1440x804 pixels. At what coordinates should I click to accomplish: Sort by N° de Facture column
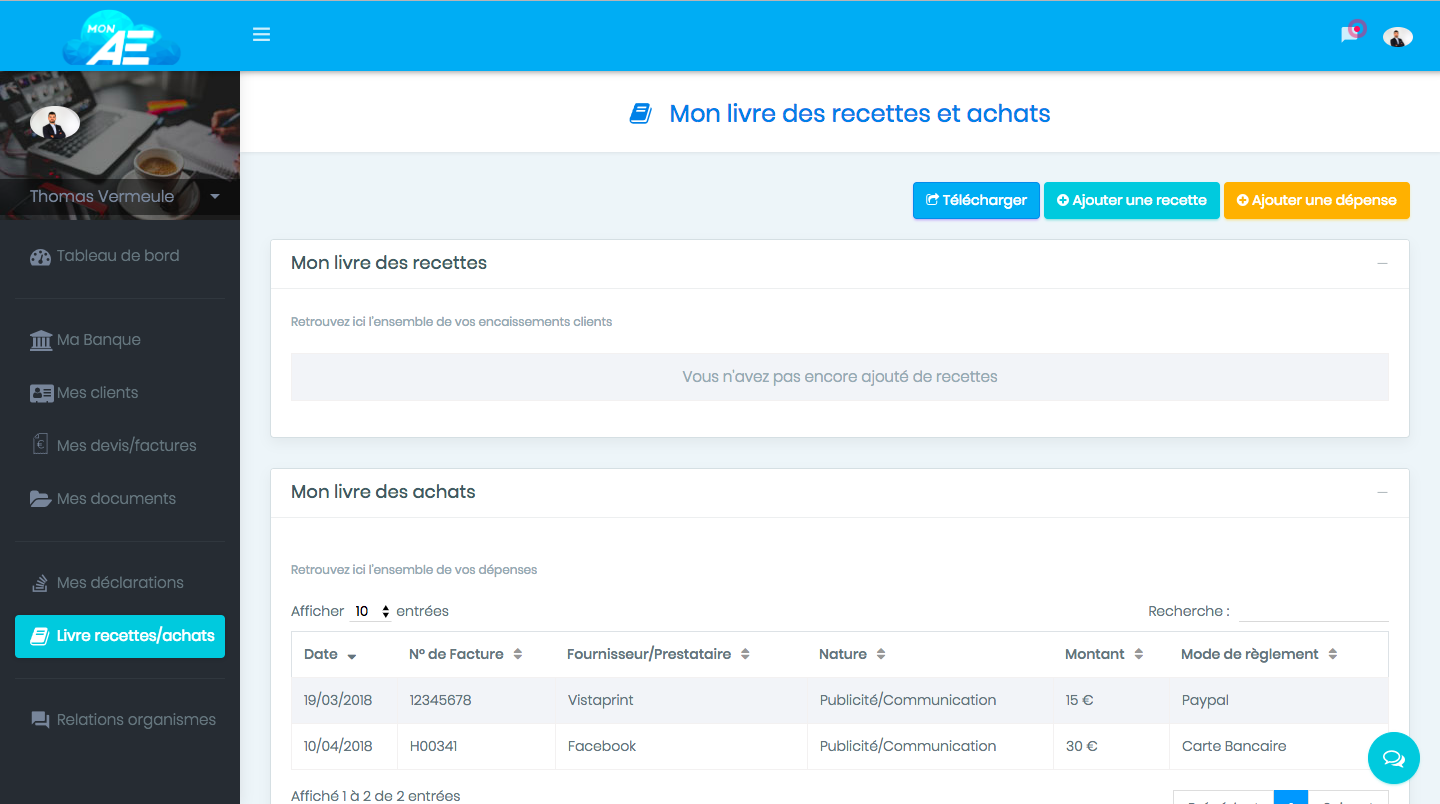pyautogui.click(x=475, y=654)
